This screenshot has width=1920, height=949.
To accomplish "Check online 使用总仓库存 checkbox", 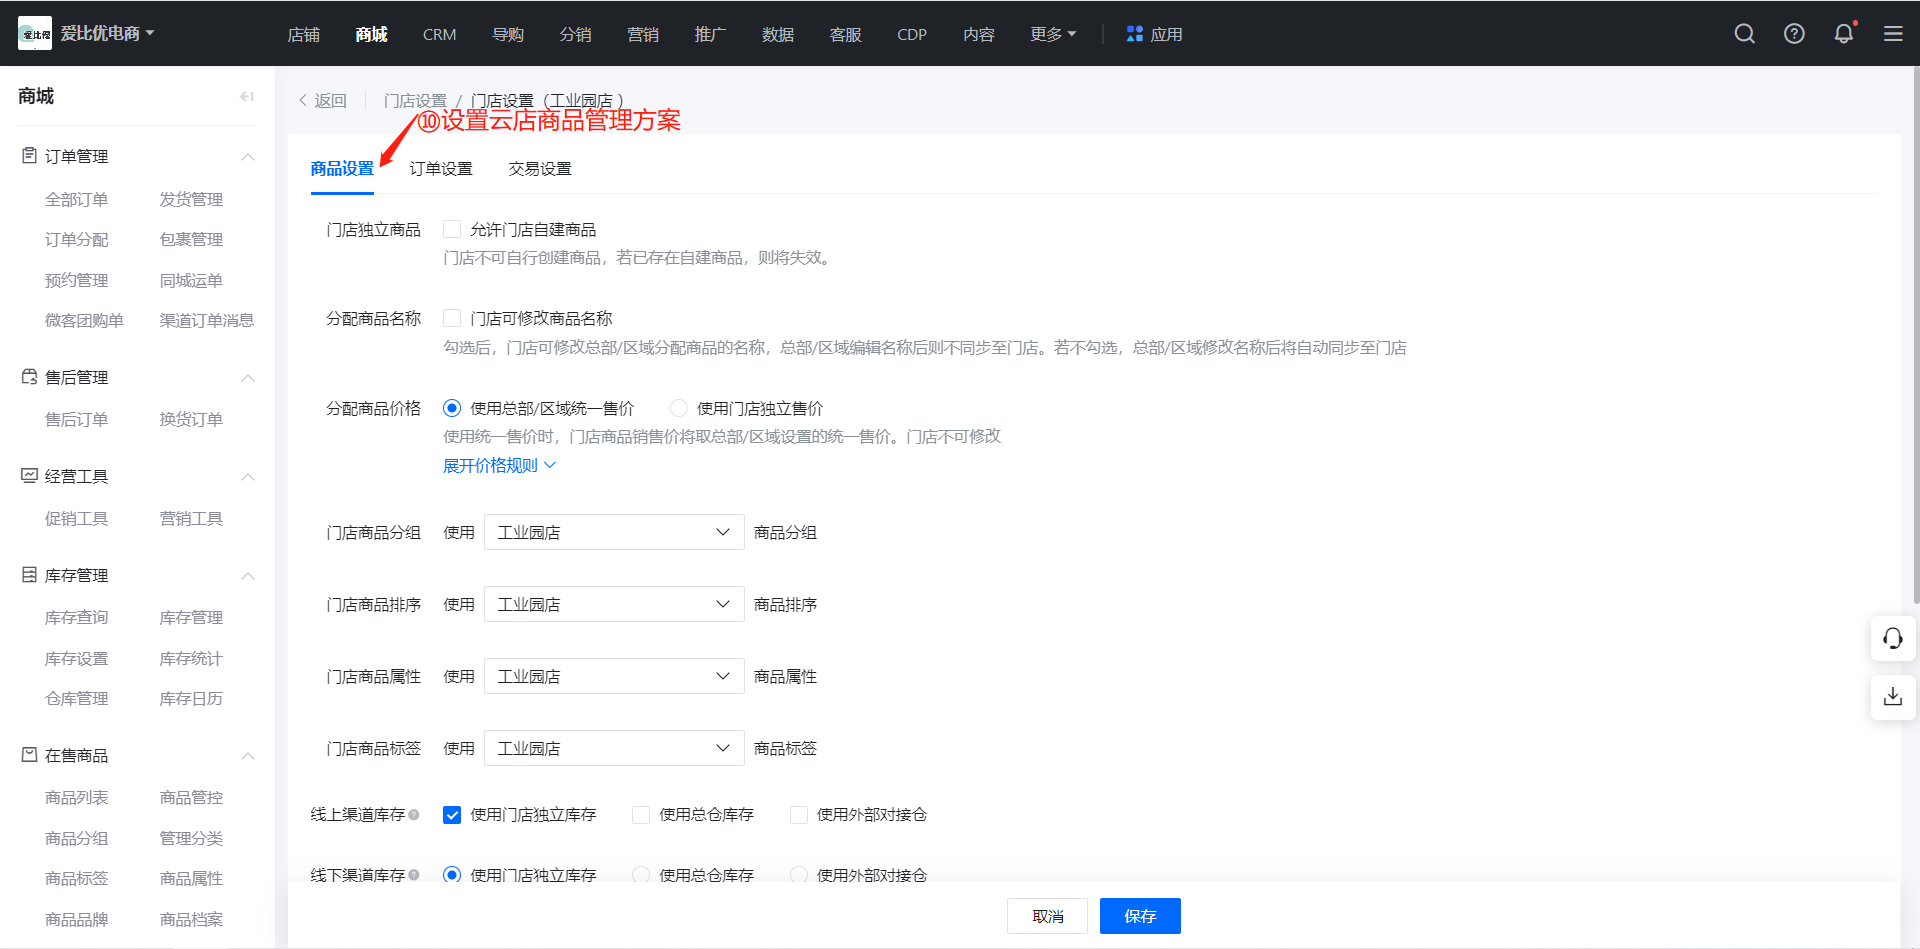I will tap(641, 815).
